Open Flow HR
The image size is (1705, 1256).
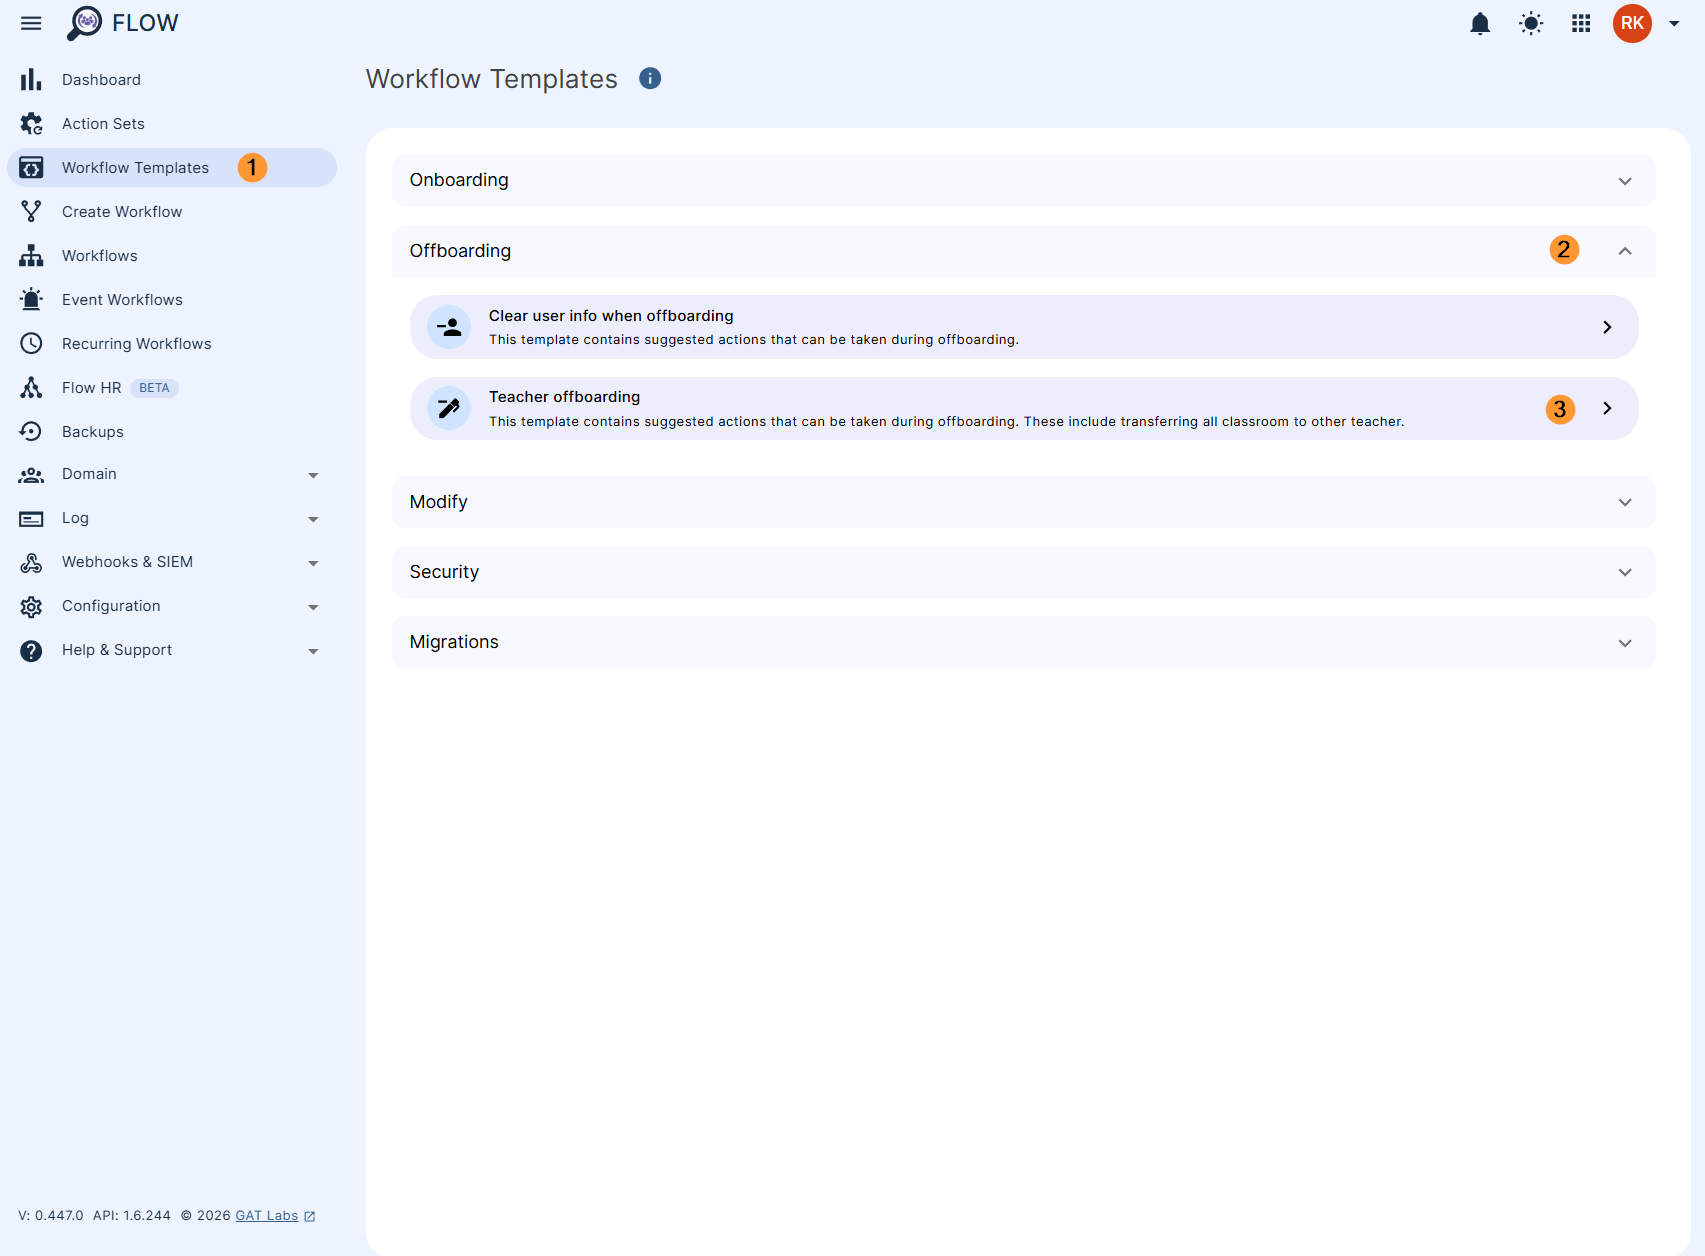point(172,387)
